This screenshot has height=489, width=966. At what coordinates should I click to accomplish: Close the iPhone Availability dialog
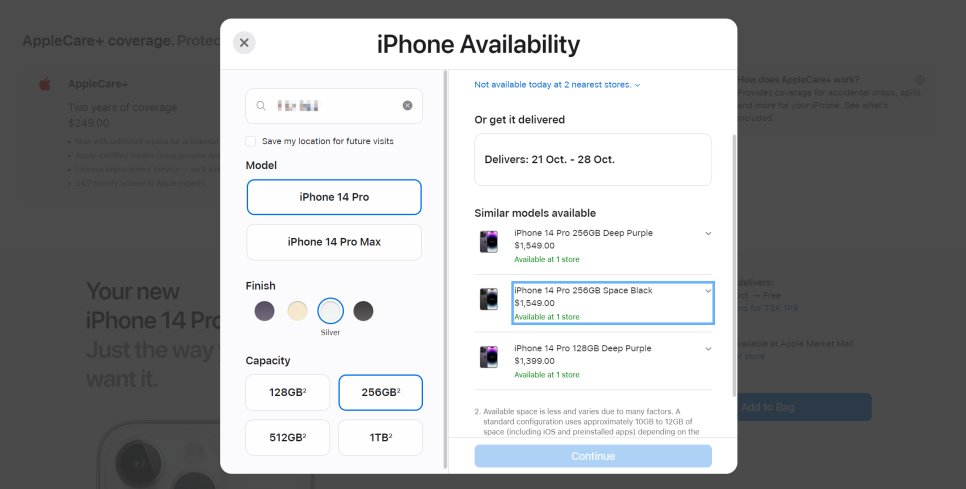244,42
